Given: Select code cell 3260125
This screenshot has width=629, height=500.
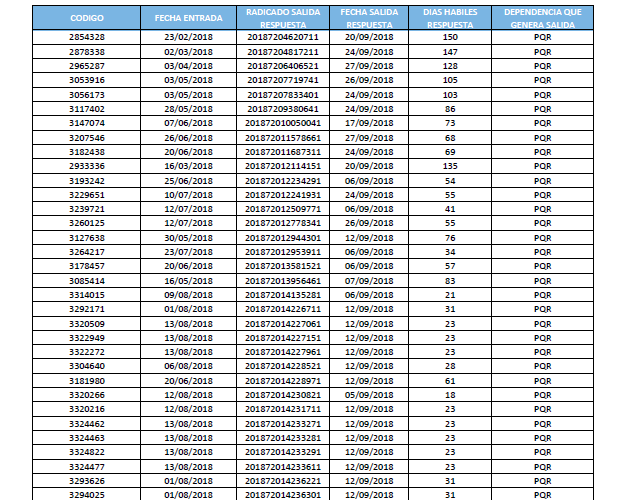Looking at the screenshot, I should 87,223.
